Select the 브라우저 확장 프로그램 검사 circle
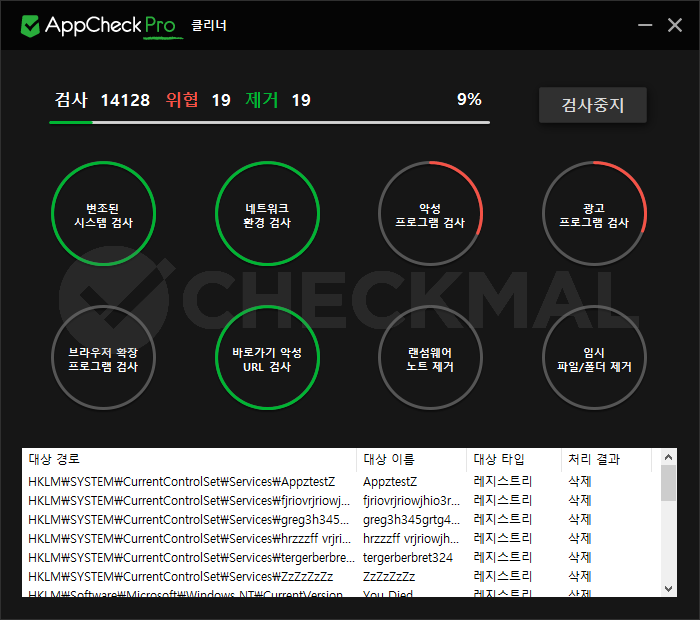 coord(102,359)
